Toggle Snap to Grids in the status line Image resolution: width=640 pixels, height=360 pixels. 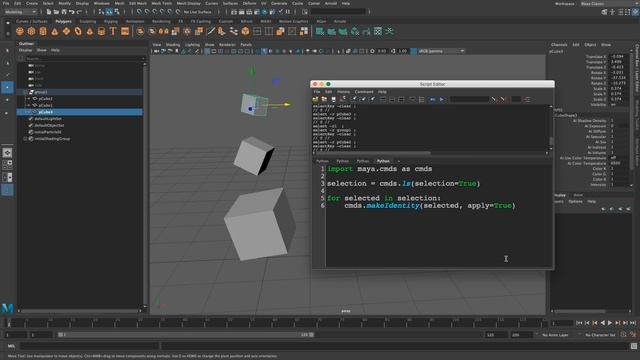tap(140, 12)
